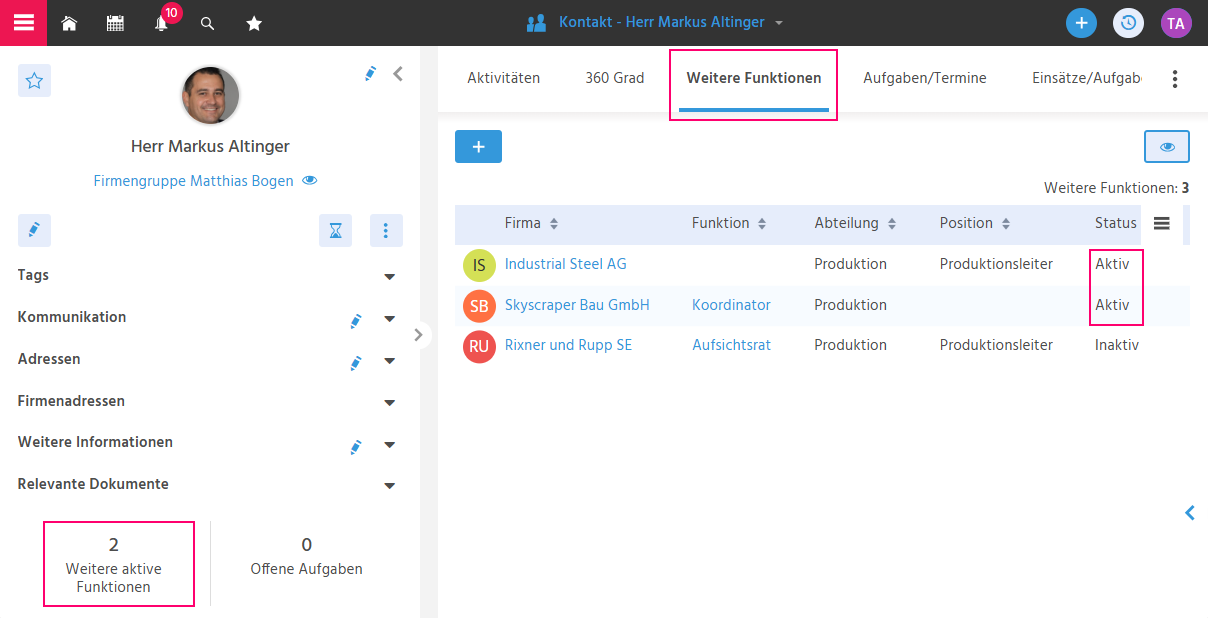The width and height of the screenshot is (1208, 618).
Task: Expand Weitere Informationen section
Action: [390, 445]
